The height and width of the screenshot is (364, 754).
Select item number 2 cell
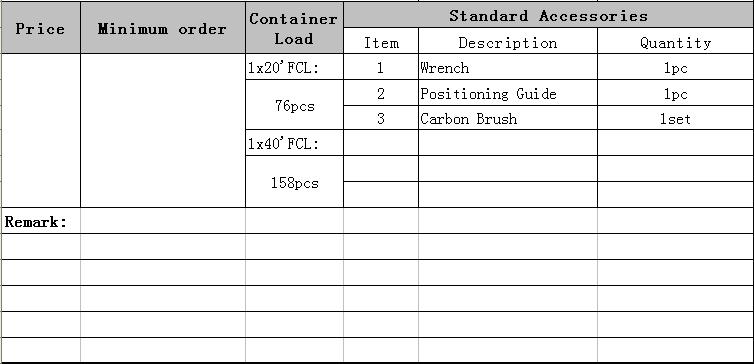(x=381, y=92)
